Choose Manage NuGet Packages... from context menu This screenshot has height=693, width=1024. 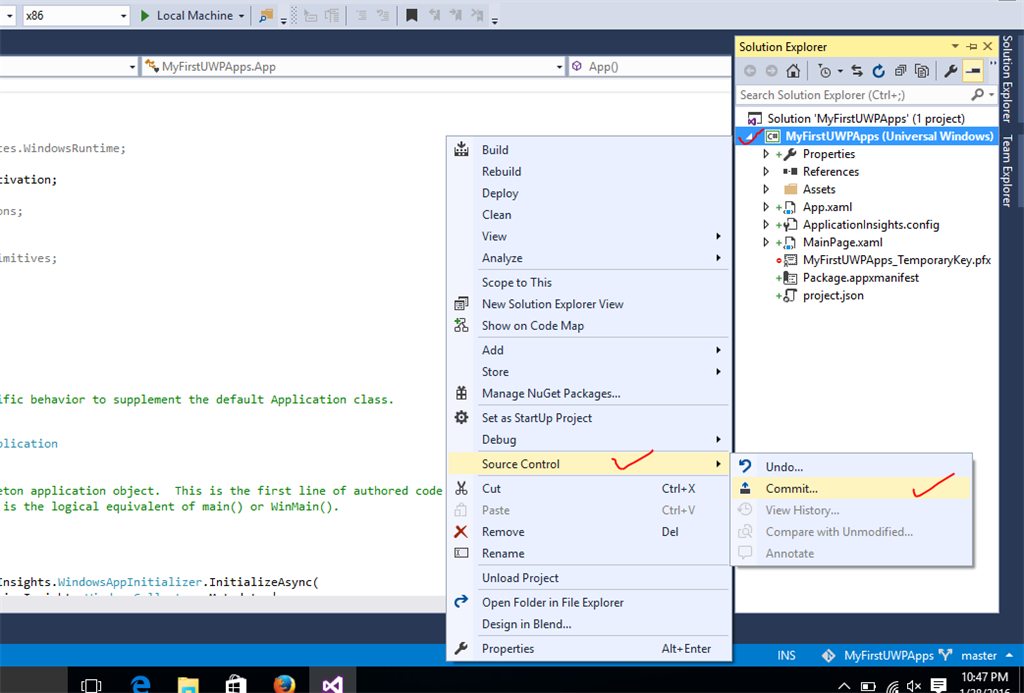550,394
